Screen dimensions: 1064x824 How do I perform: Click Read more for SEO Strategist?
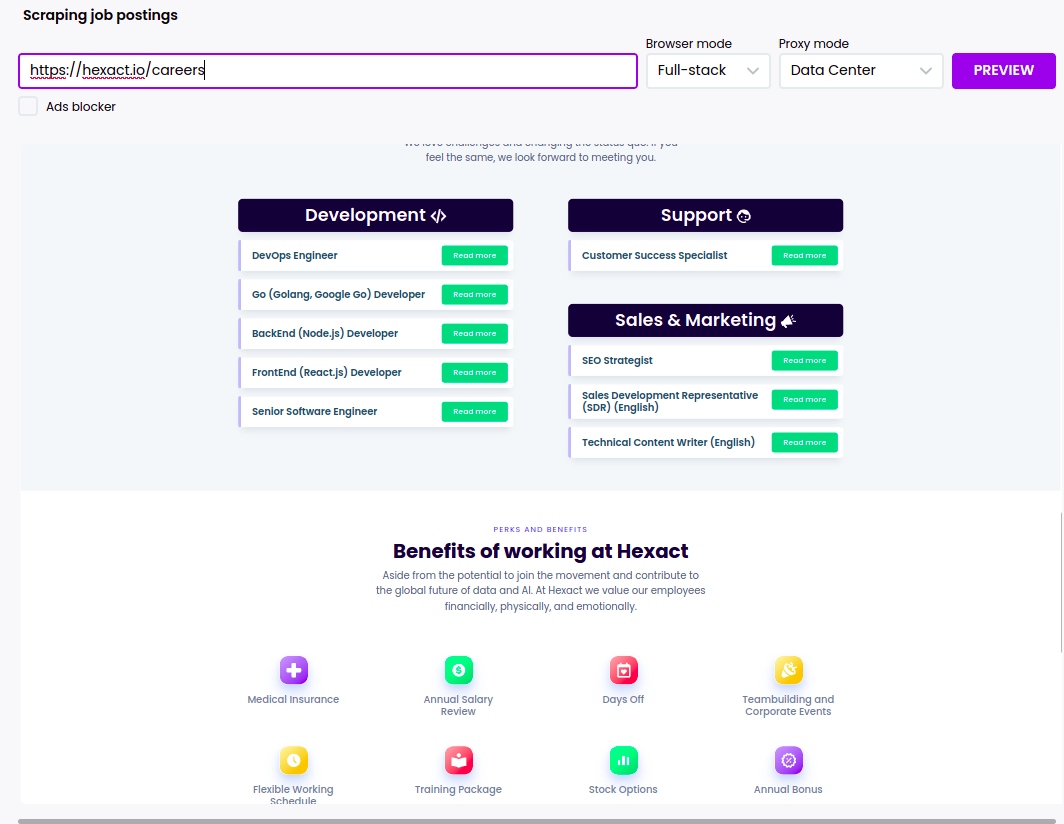(804, 360)
